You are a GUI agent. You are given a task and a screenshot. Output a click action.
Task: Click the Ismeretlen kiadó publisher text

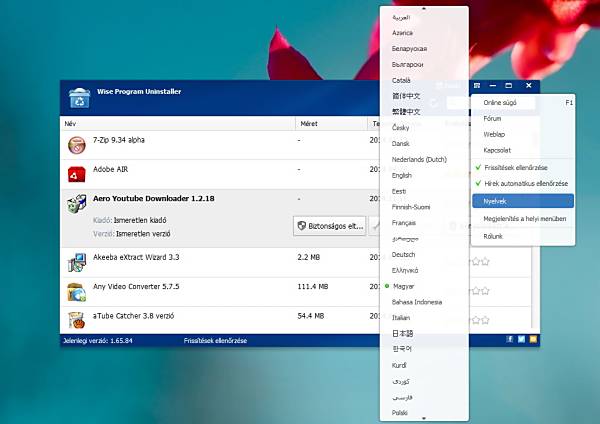pos(140,220)
